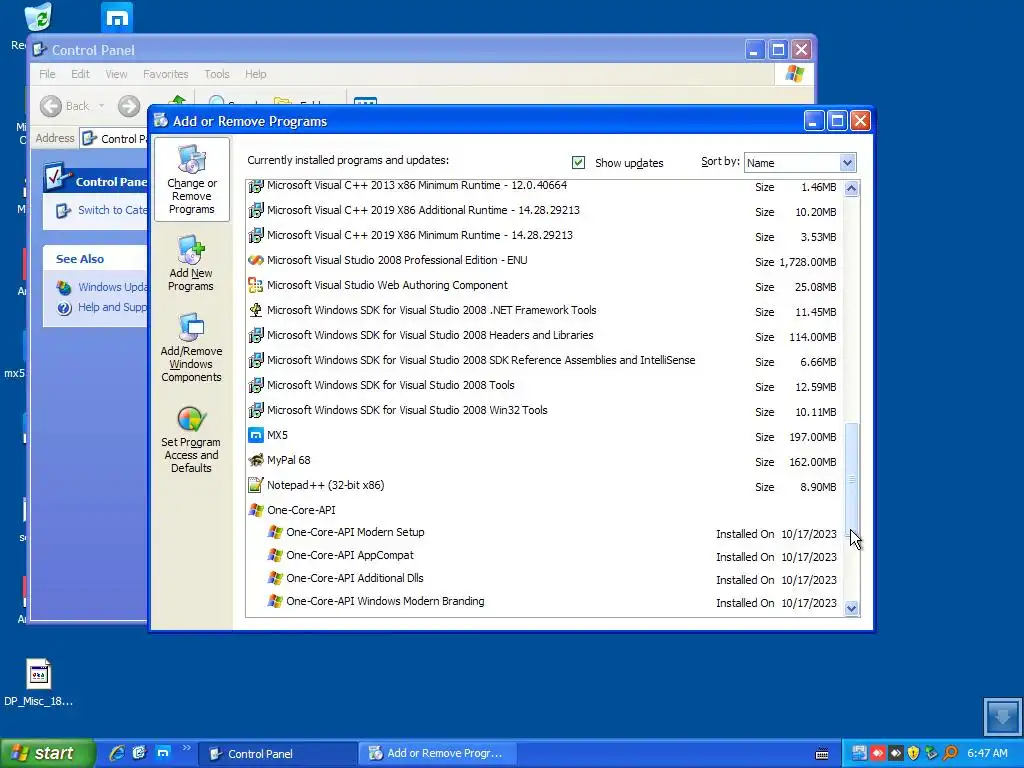Click the One-Core-API AppCompat icon

pyautogui.click(x=275, y=555)
